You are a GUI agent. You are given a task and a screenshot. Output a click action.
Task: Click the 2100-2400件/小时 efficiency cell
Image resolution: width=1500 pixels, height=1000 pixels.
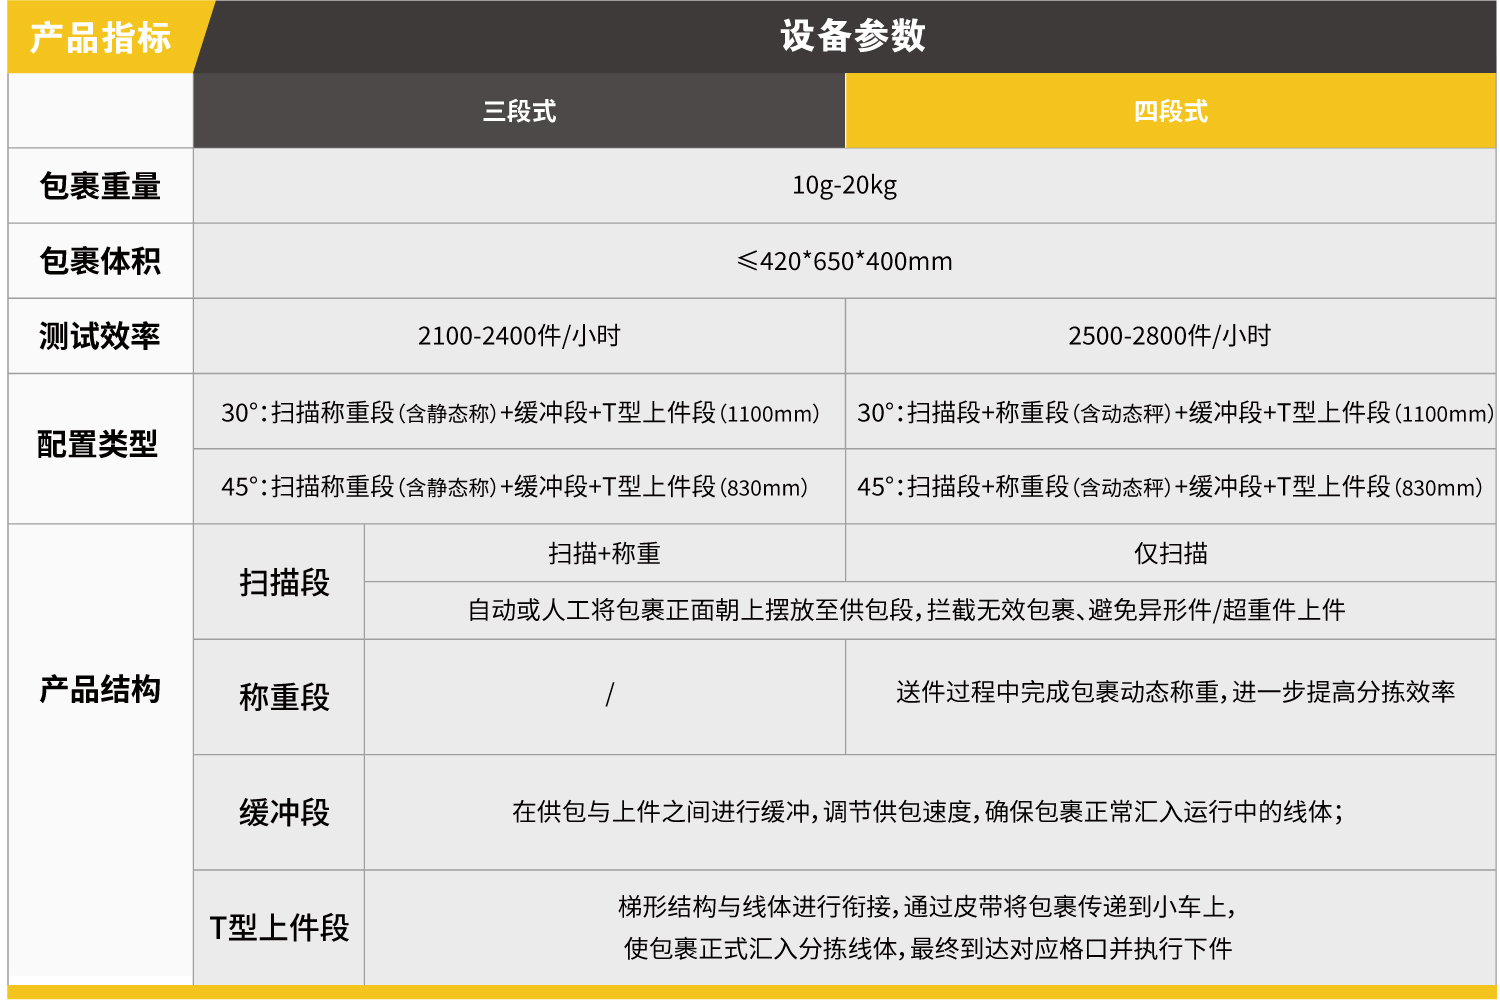click(x=519, y=336)
